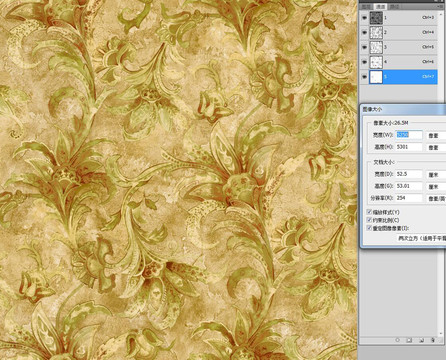446x360 pixels.
Task: Hide channel 5 with eye icon
Action: (x=364, y=77)
